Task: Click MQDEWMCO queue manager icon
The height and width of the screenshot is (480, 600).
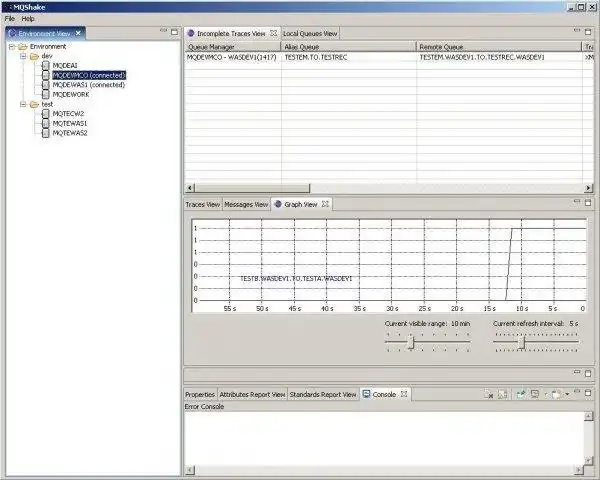Action: (46, 75)
